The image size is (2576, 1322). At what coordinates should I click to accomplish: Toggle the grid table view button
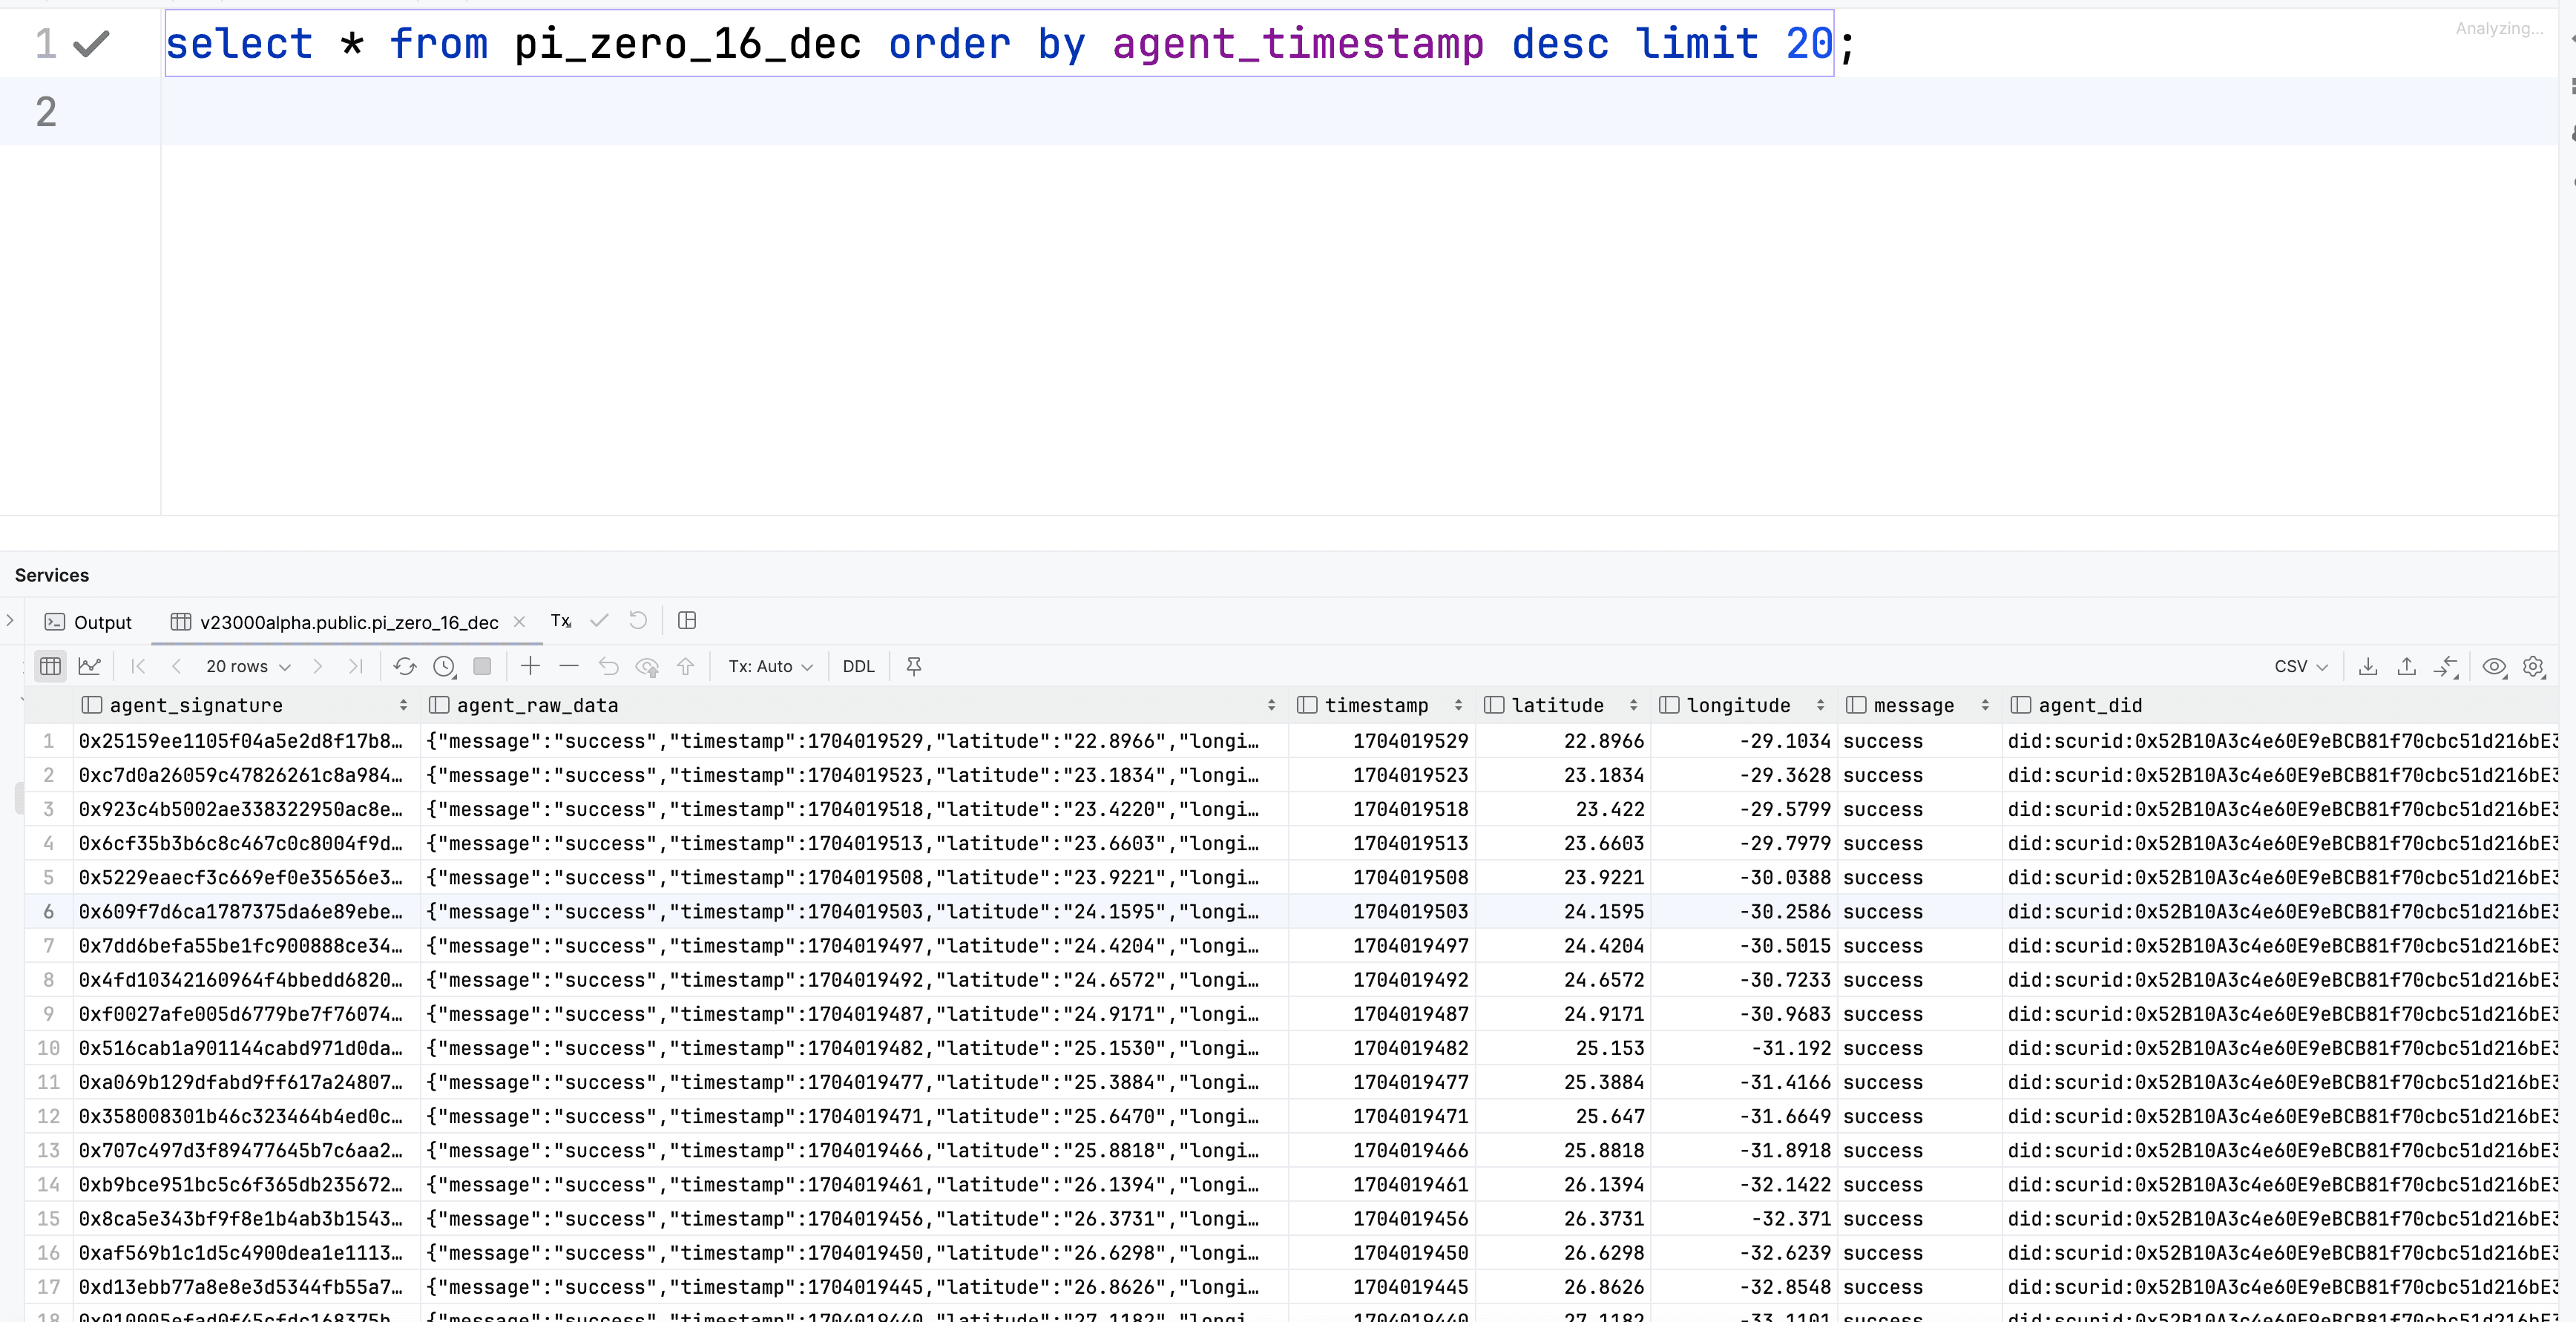50,666
